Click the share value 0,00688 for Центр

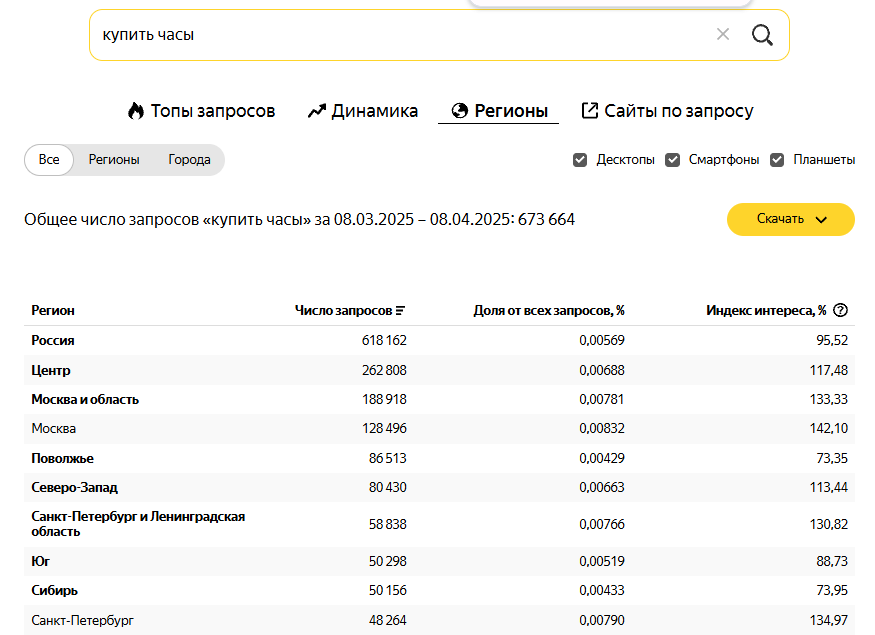pos(602,370)
